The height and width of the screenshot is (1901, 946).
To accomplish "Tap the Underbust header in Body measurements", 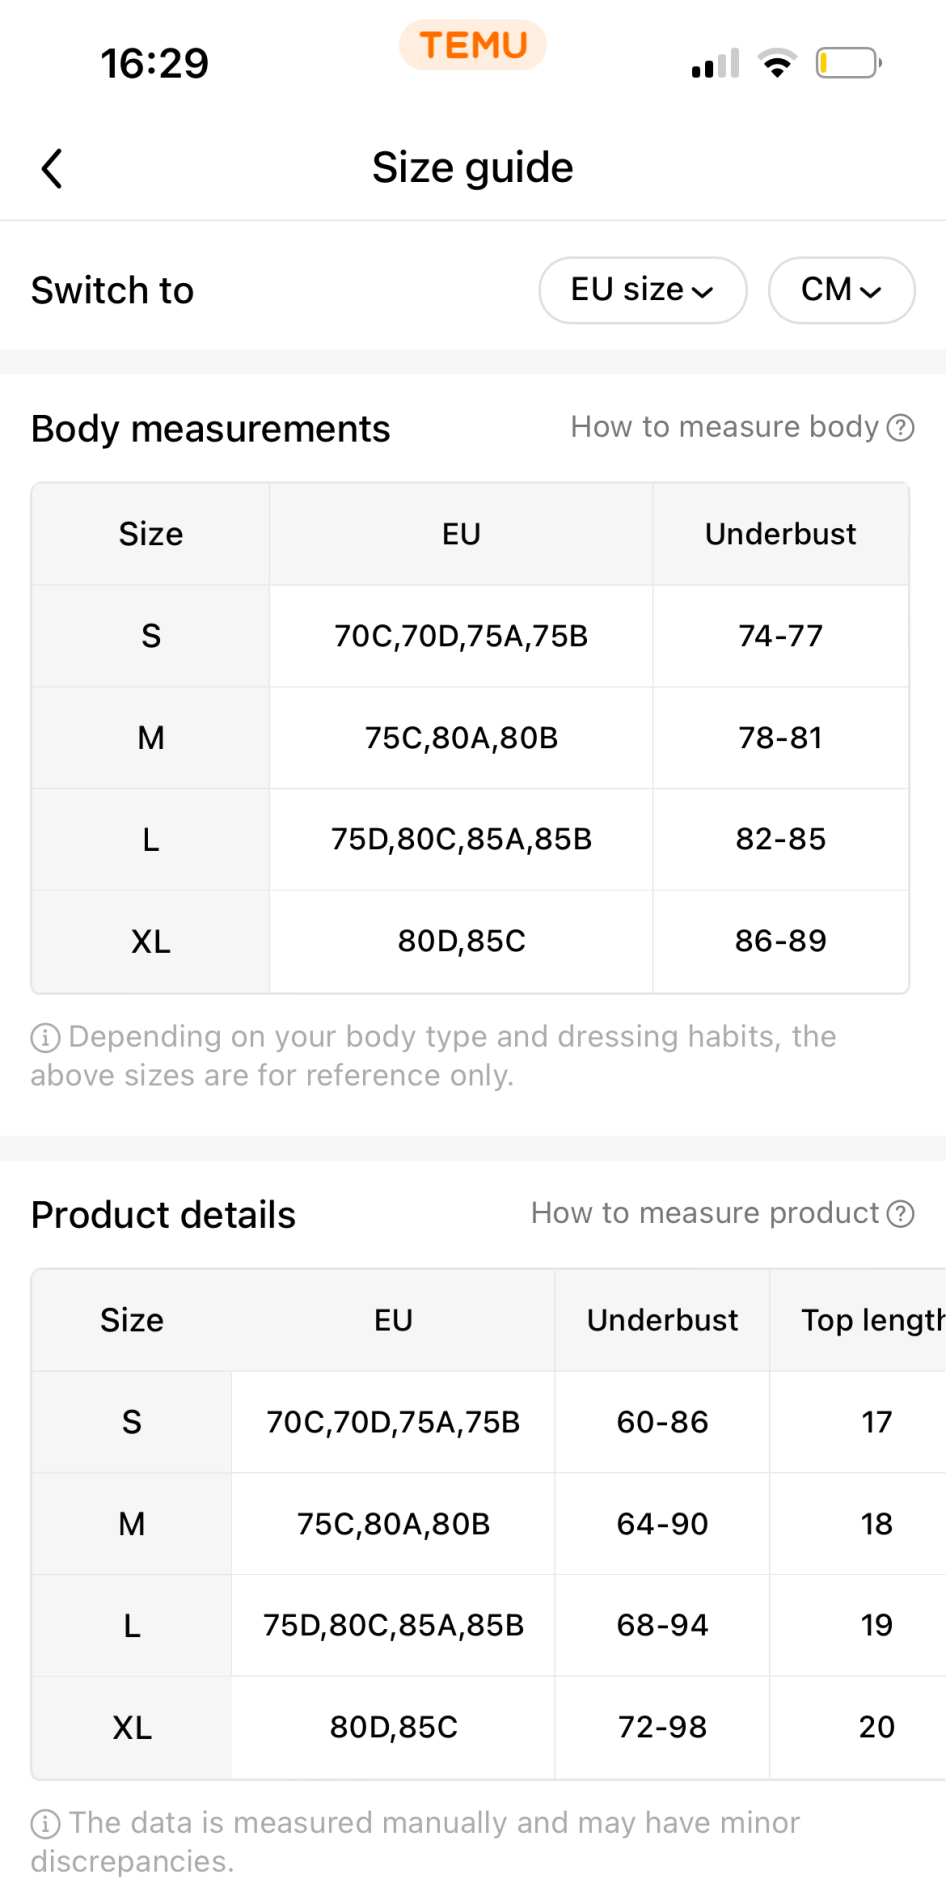I will [780, 534].
